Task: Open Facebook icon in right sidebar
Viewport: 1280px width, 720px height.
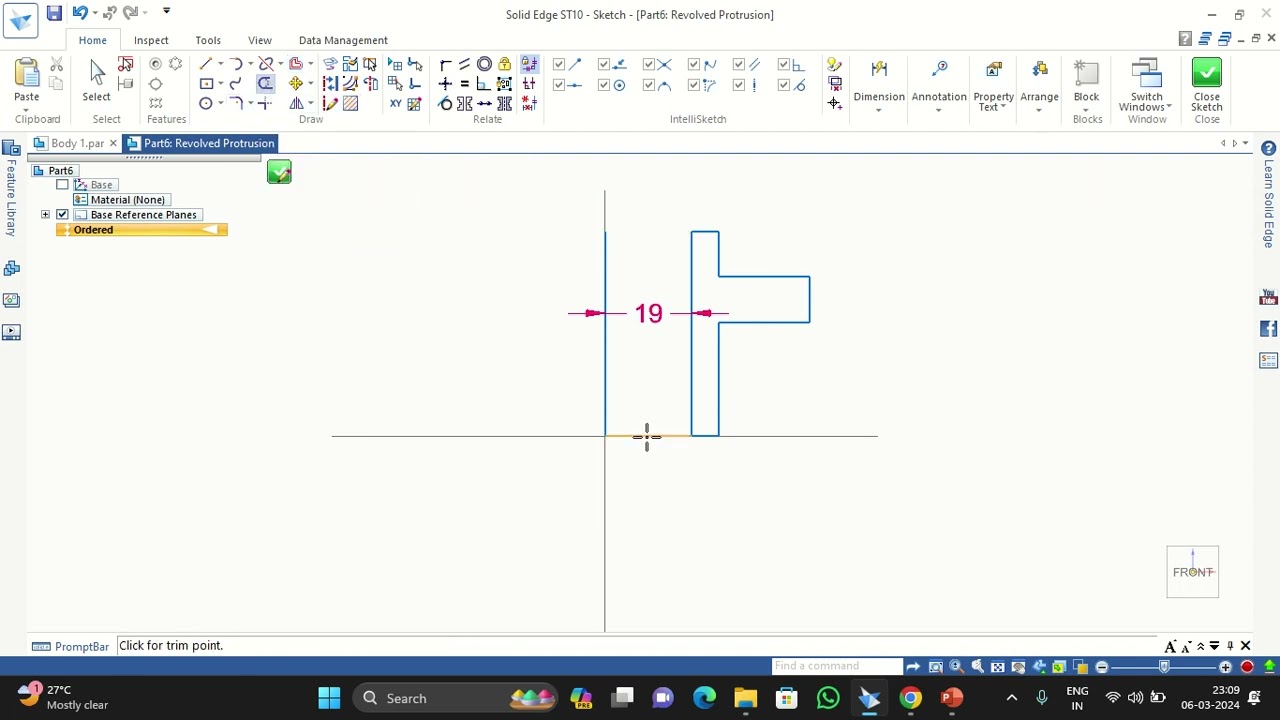Action: (1268, 329)
